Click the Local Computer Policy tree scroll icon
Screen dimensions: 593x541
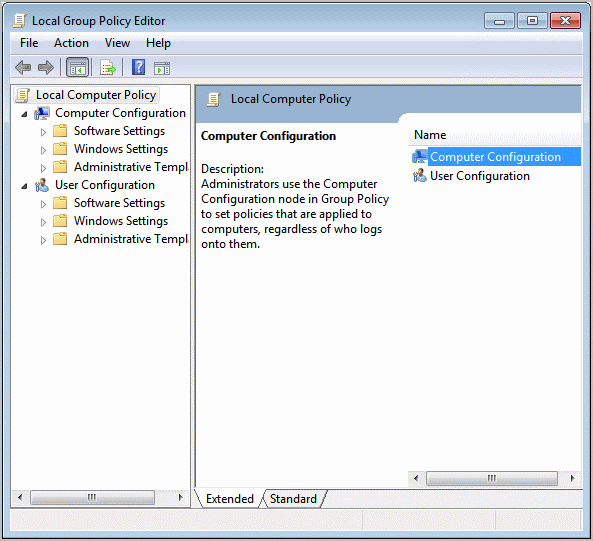pyautogui.click(x=23, y=95)
